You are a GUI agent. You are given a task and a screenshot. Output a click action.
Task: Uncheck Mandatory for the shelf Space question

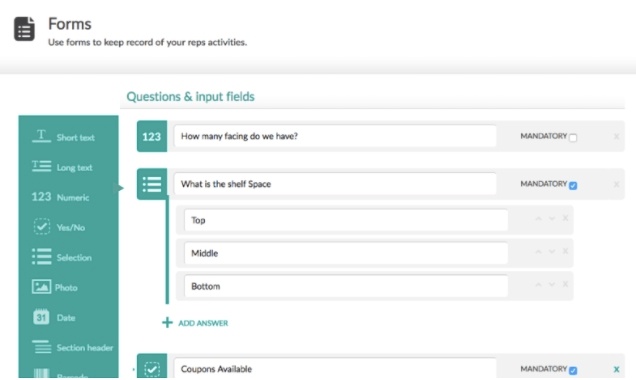(x=573, y=186)
